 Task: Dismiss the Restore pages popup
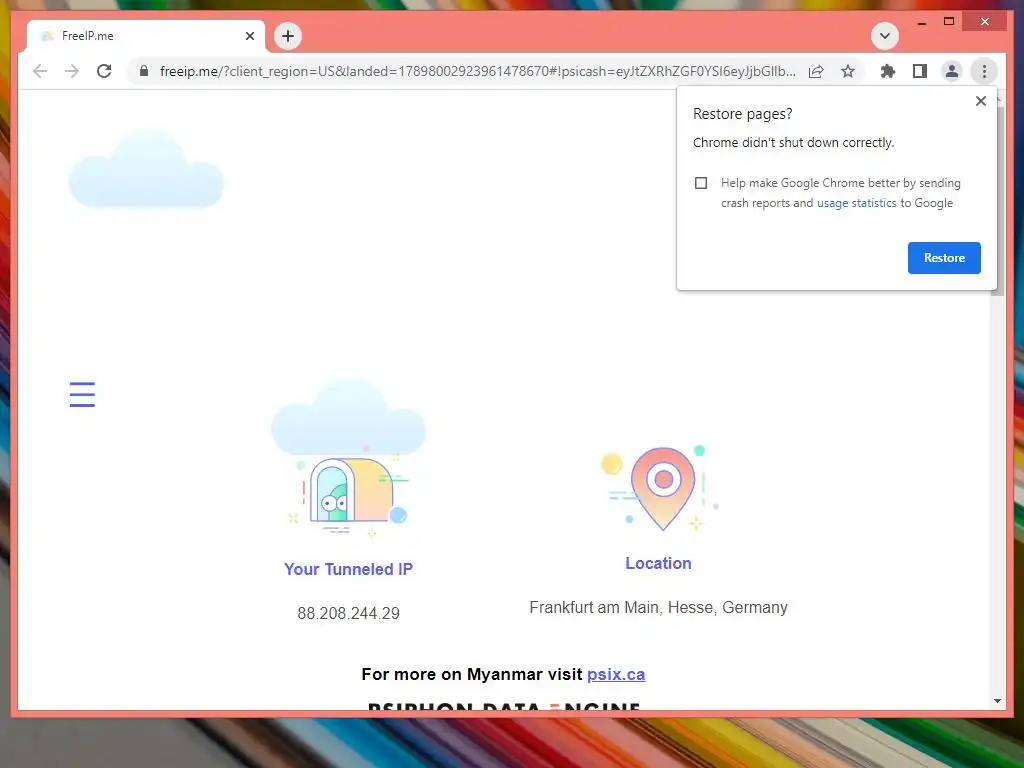980,101
